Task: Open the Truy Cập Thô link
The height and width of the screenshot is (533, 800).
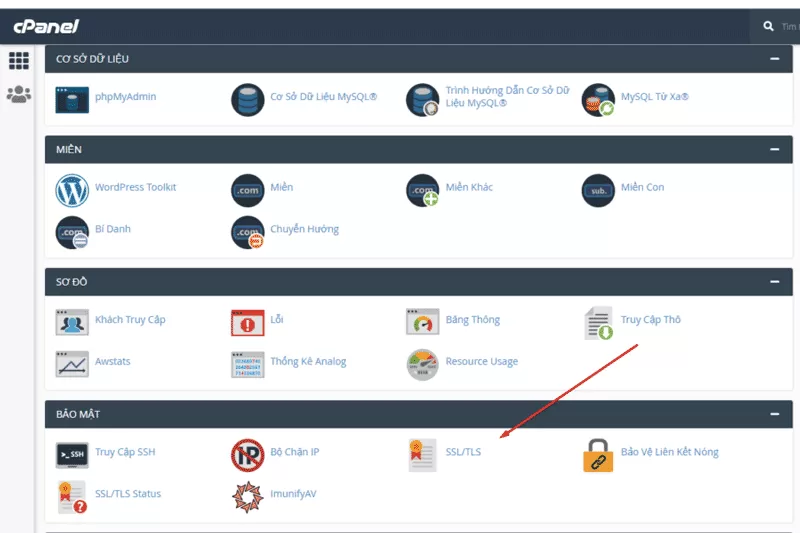Action: click(x=651, y=319)
